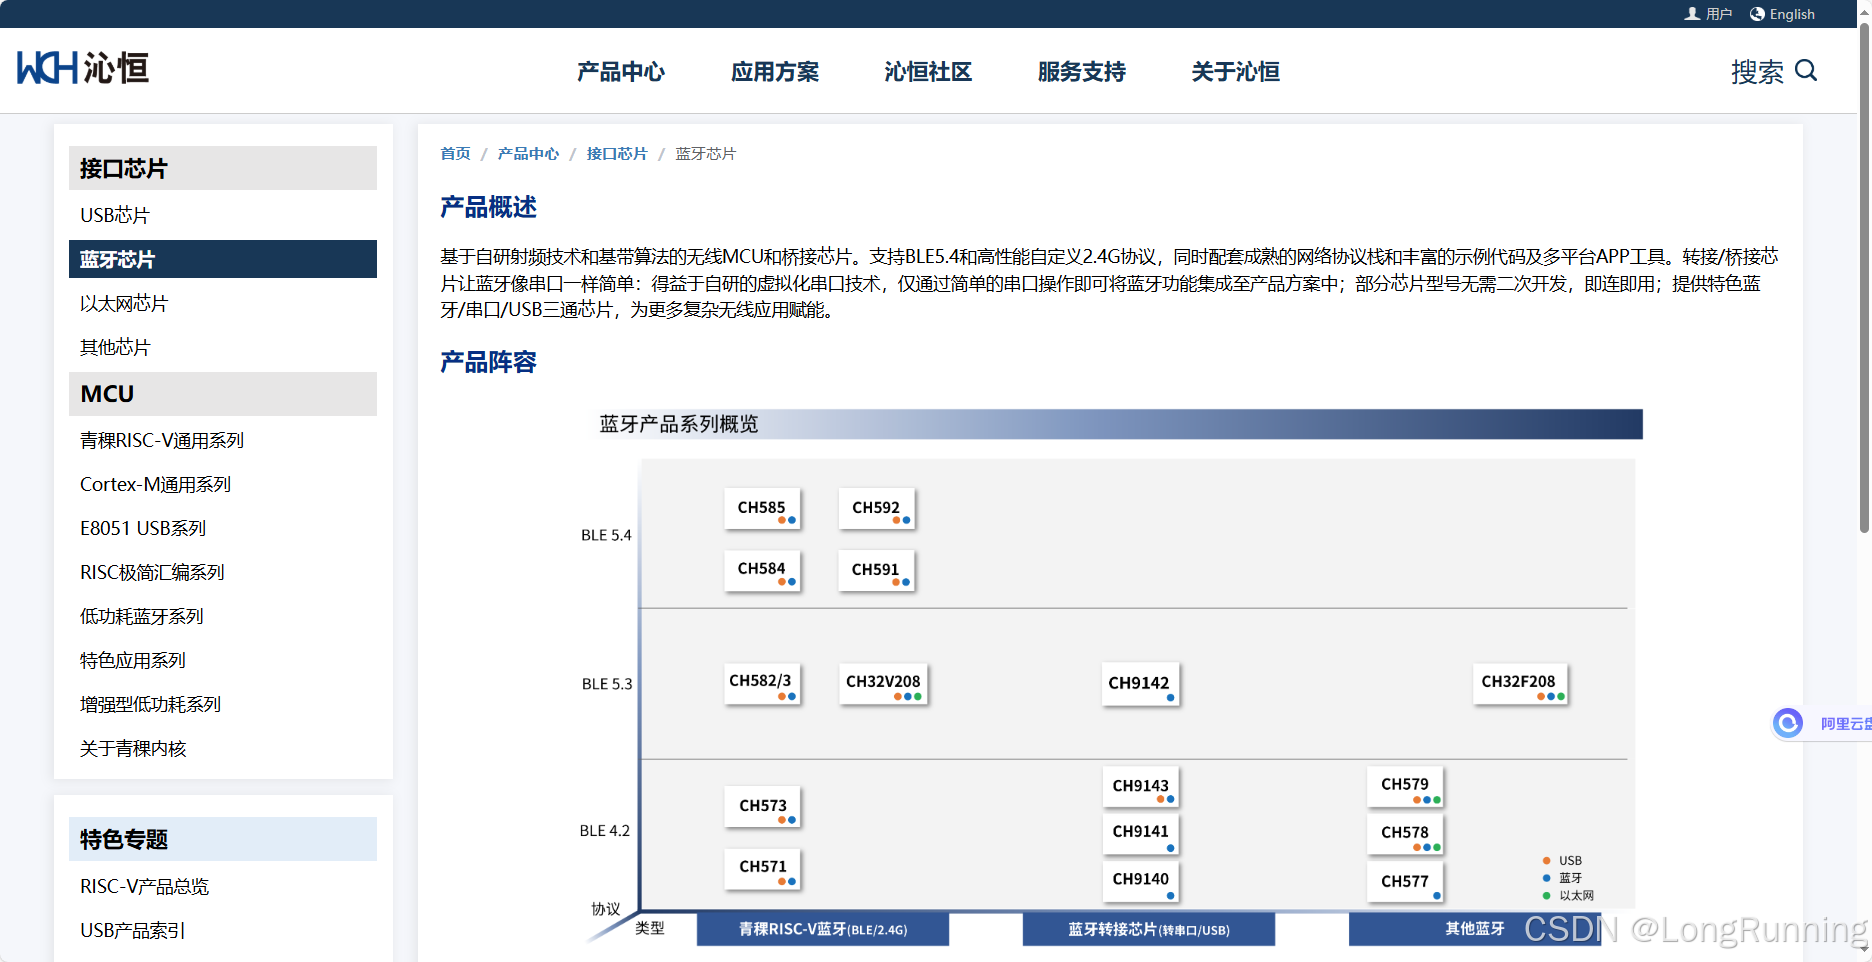Open E8051 USB系列
The image size is (1872, 962).
[143, 528]
